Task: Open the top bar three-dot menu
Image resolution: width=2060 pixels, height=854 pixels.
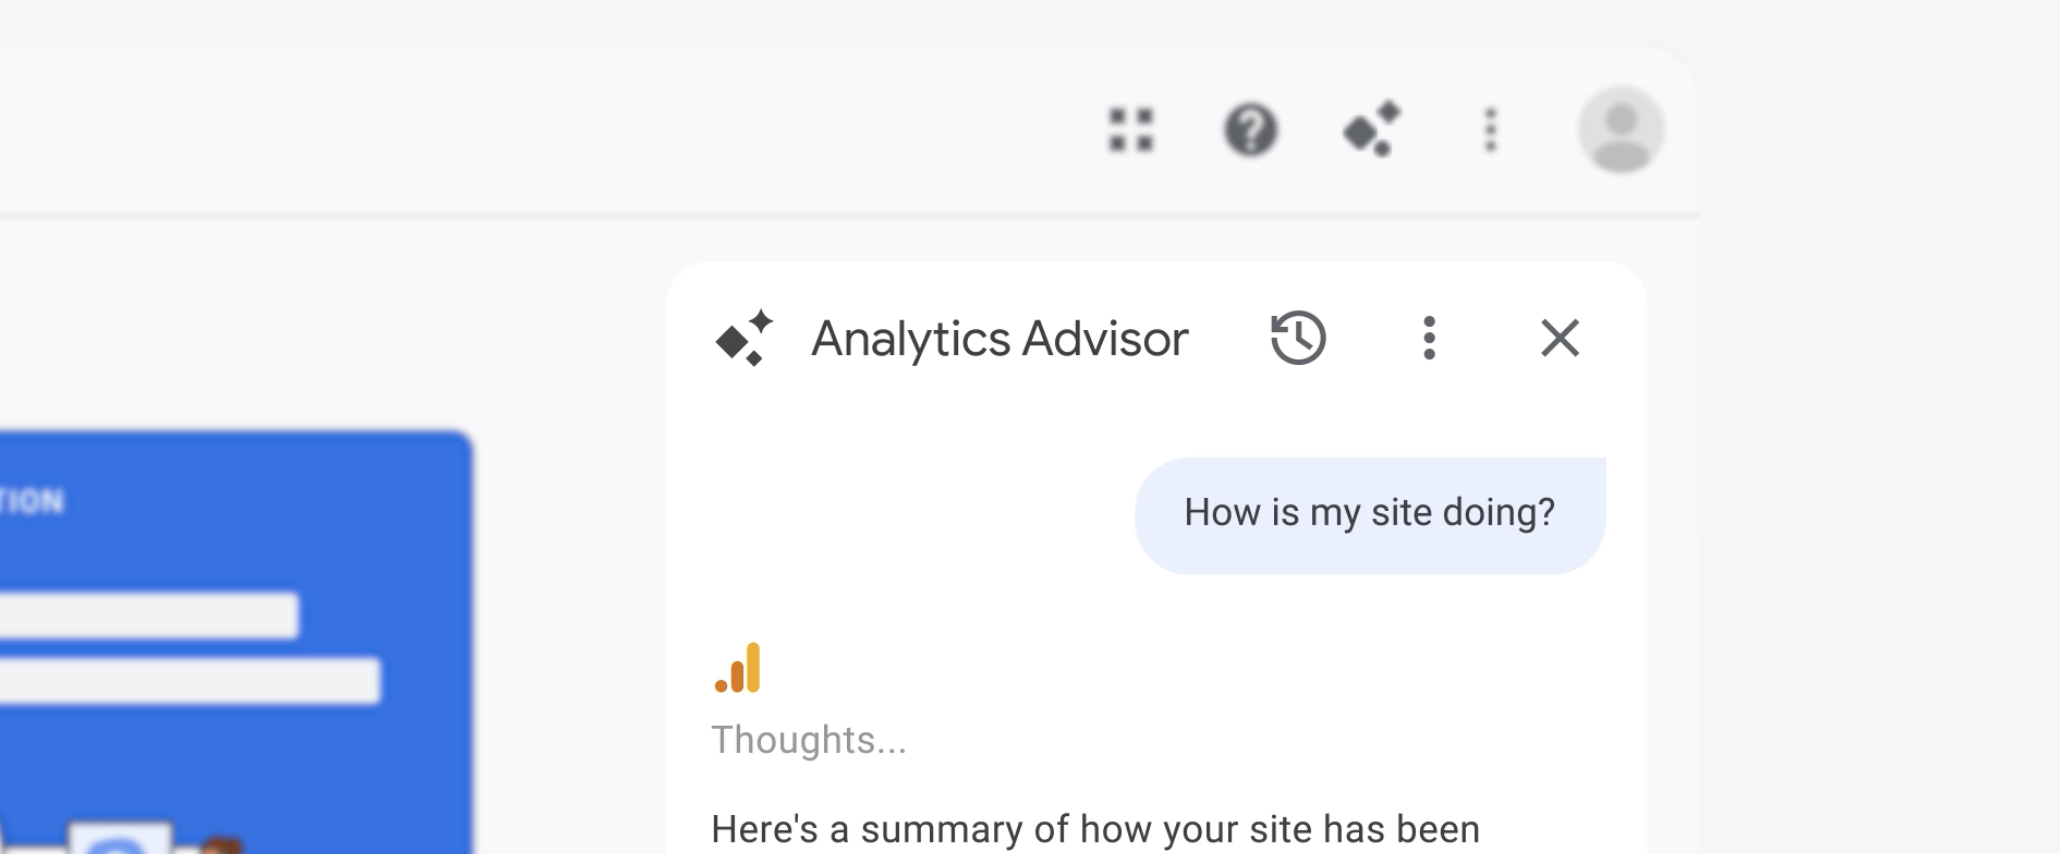Action: 1490,131
